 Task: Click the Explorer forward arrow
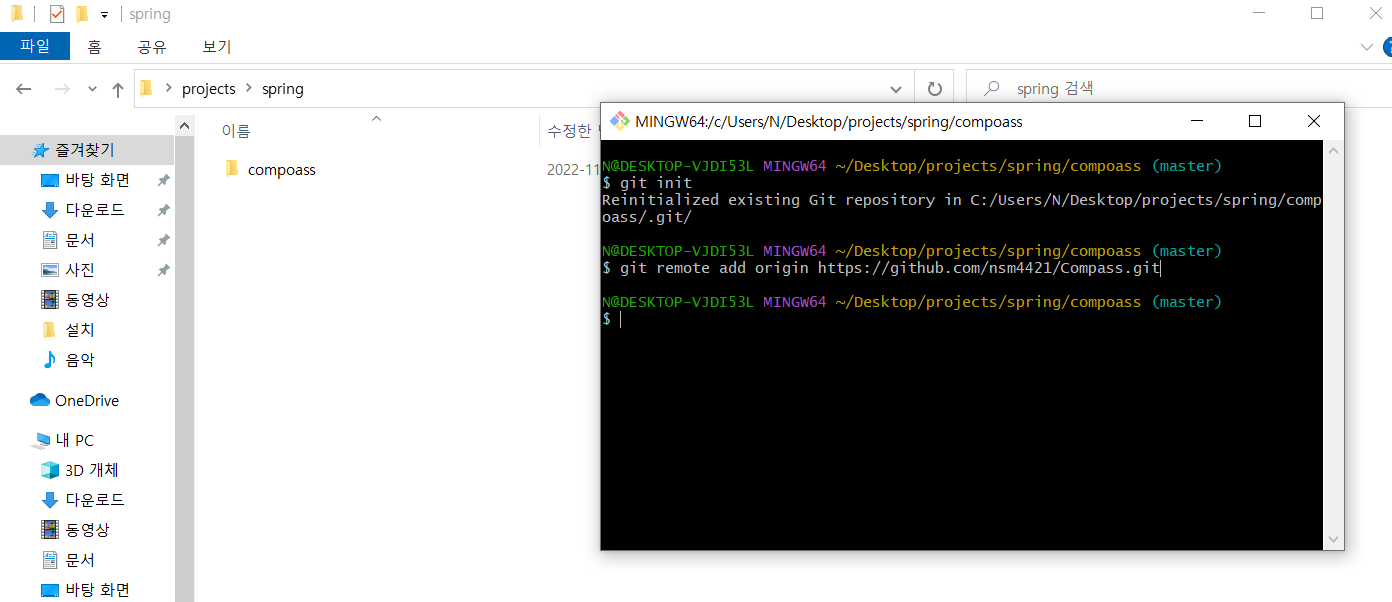(61, 89)
